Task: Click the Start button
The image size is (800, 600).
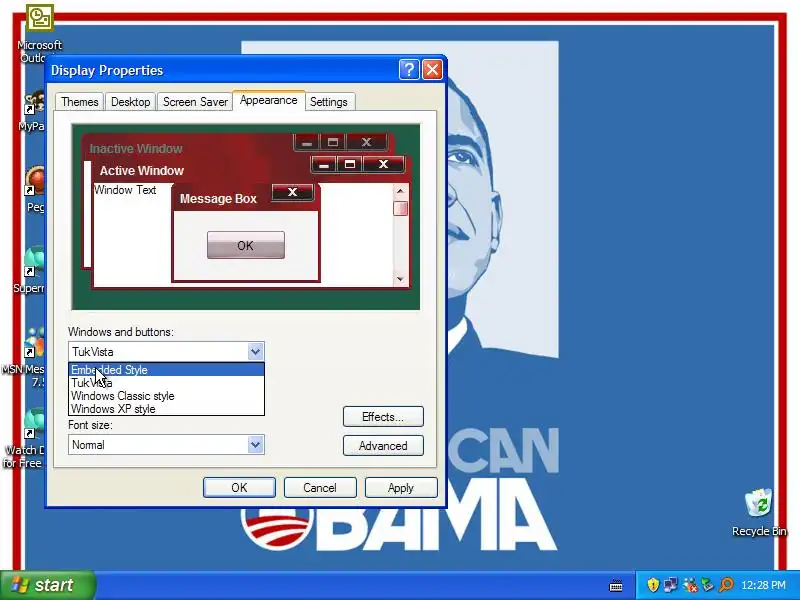Action: [x=47, y=585]
